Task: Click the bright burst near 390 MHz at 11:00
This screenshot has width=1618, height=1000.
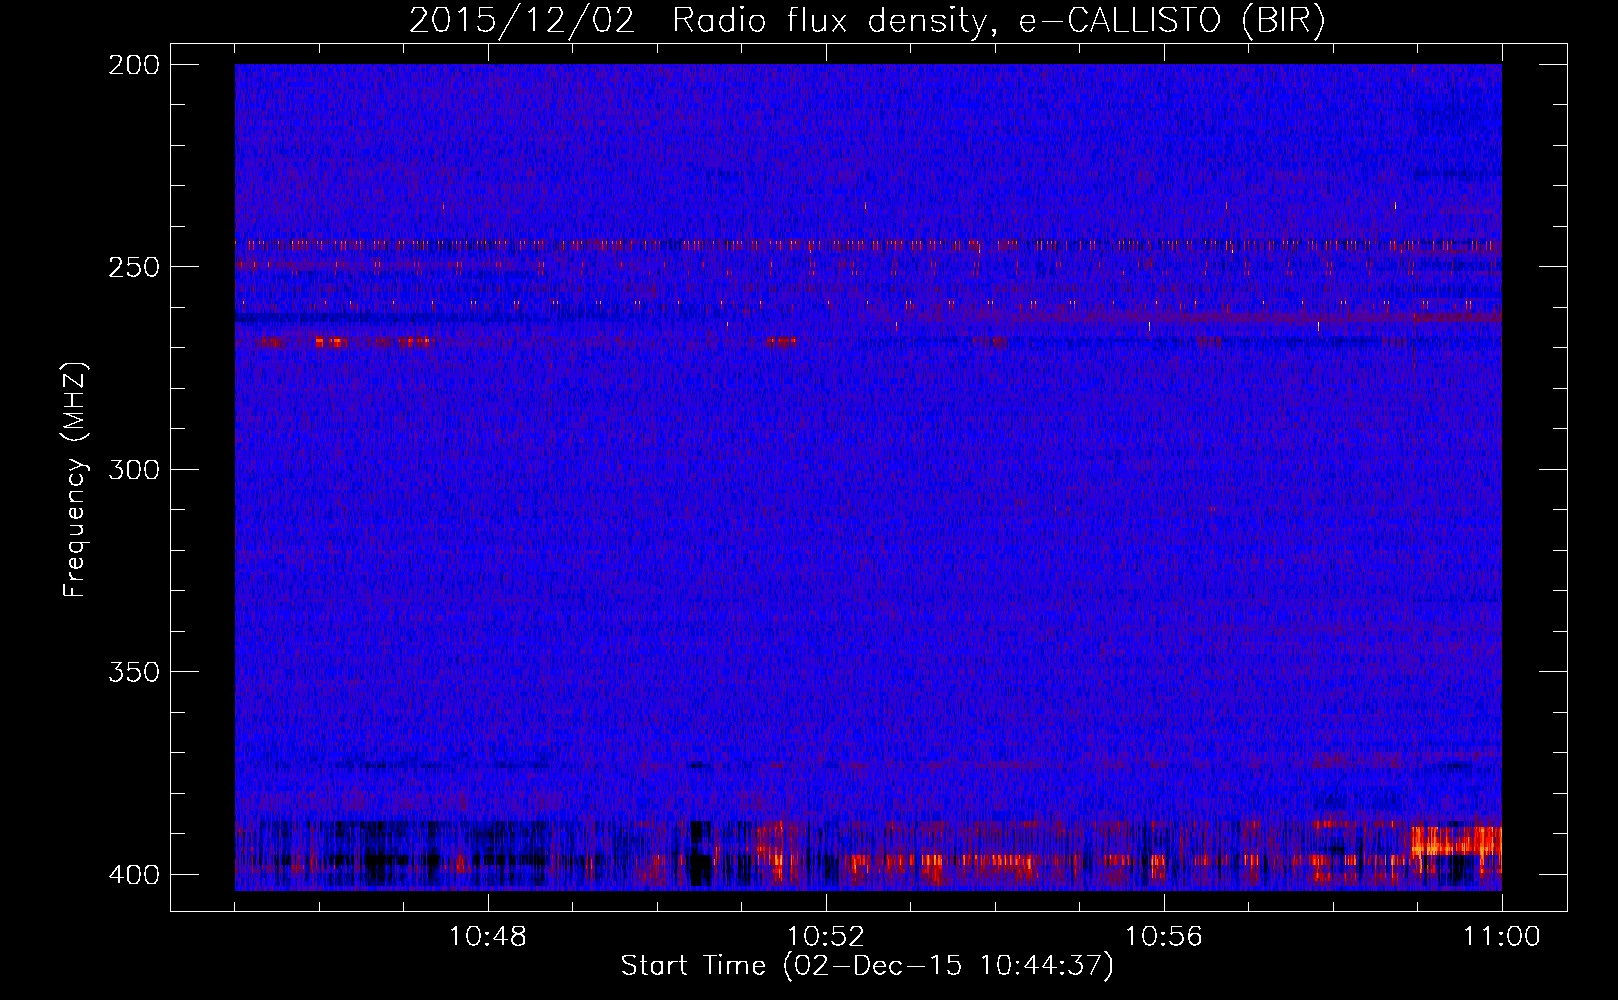Action: pos(1456,840)
